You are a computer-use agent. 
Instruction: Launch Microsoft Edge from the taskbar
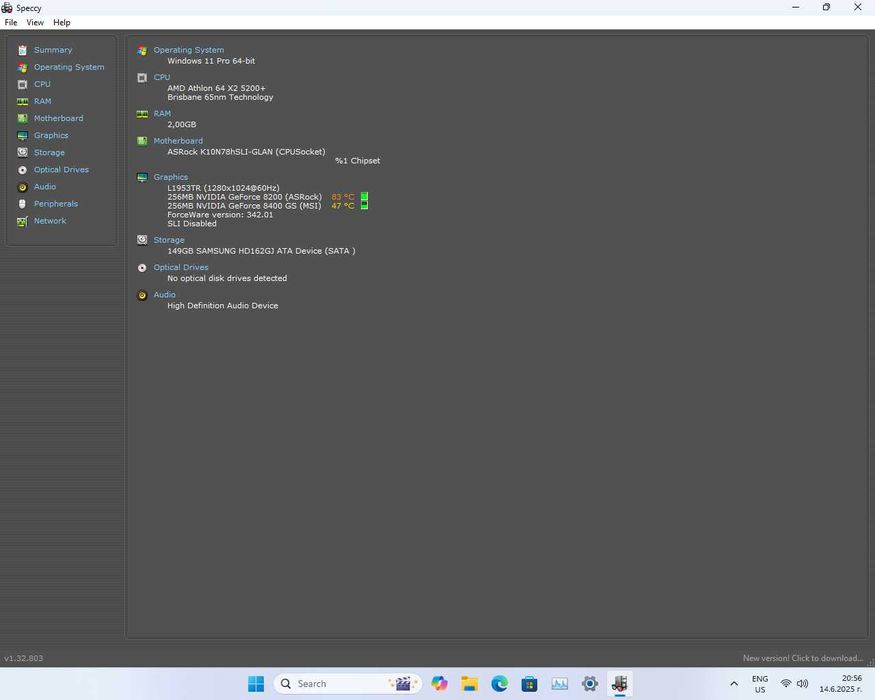pos(499,684)
